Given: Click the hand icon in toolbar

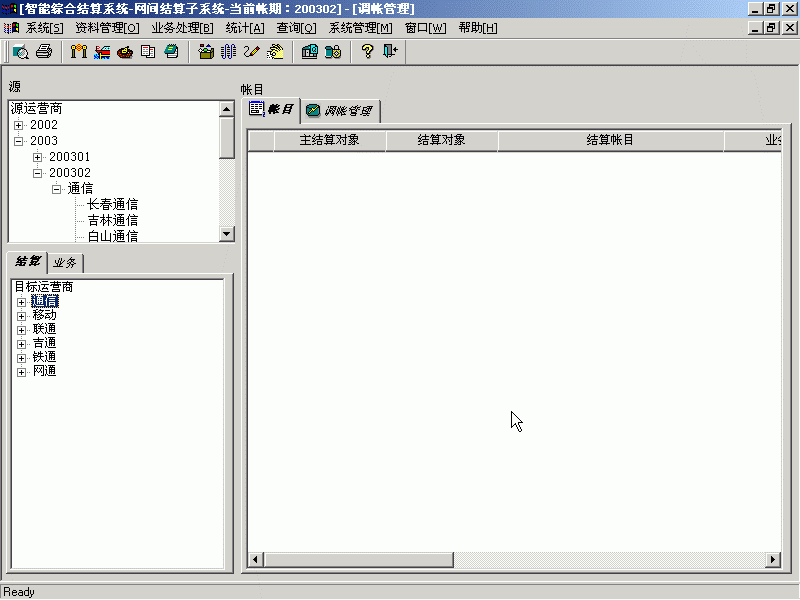Looking at the screenshot, I should tap(275, 52).
